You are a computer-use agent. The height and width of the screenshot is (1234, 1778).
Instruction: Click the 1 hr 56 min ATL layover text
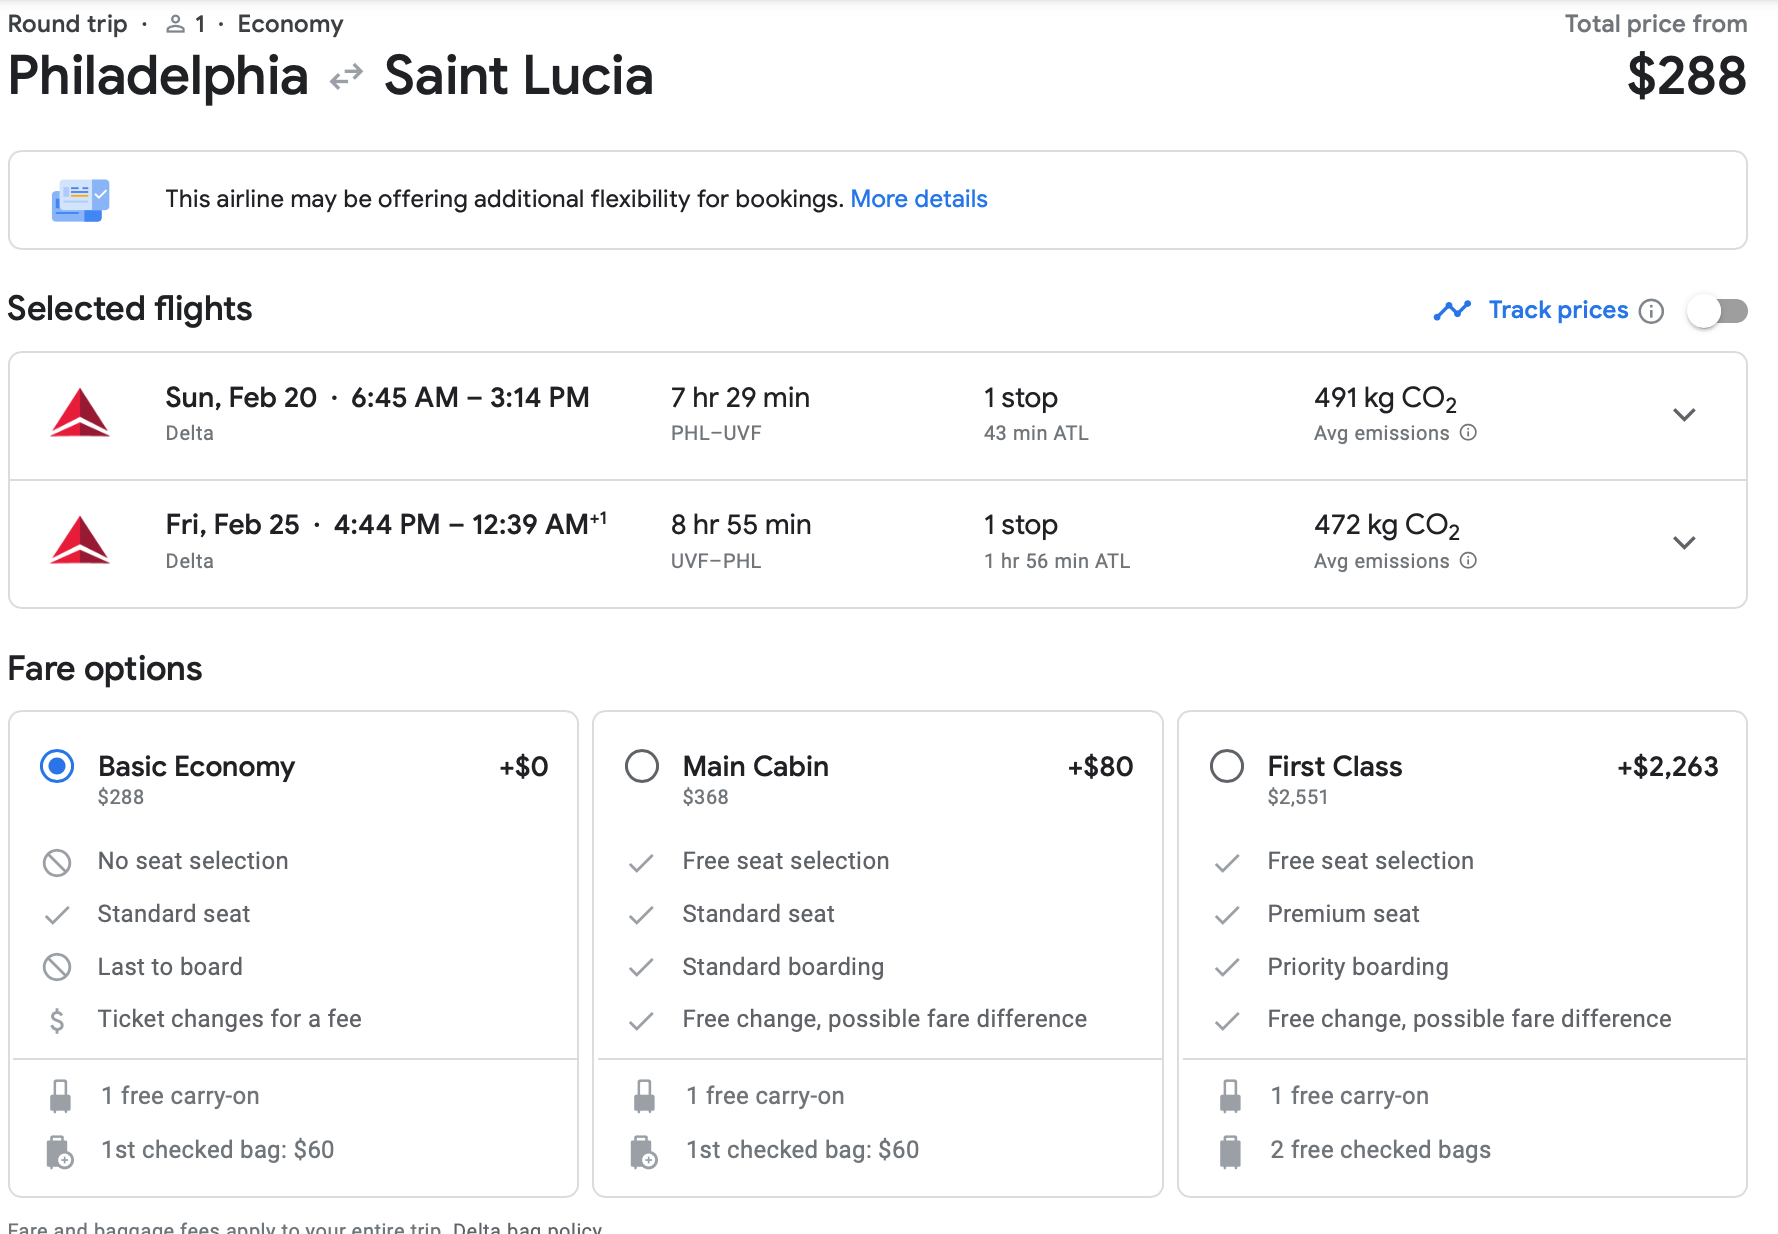1057,561
